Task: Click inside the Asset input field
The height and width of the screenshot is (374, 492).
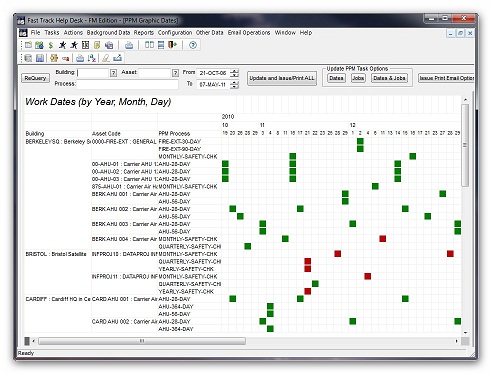Action: 154,73
